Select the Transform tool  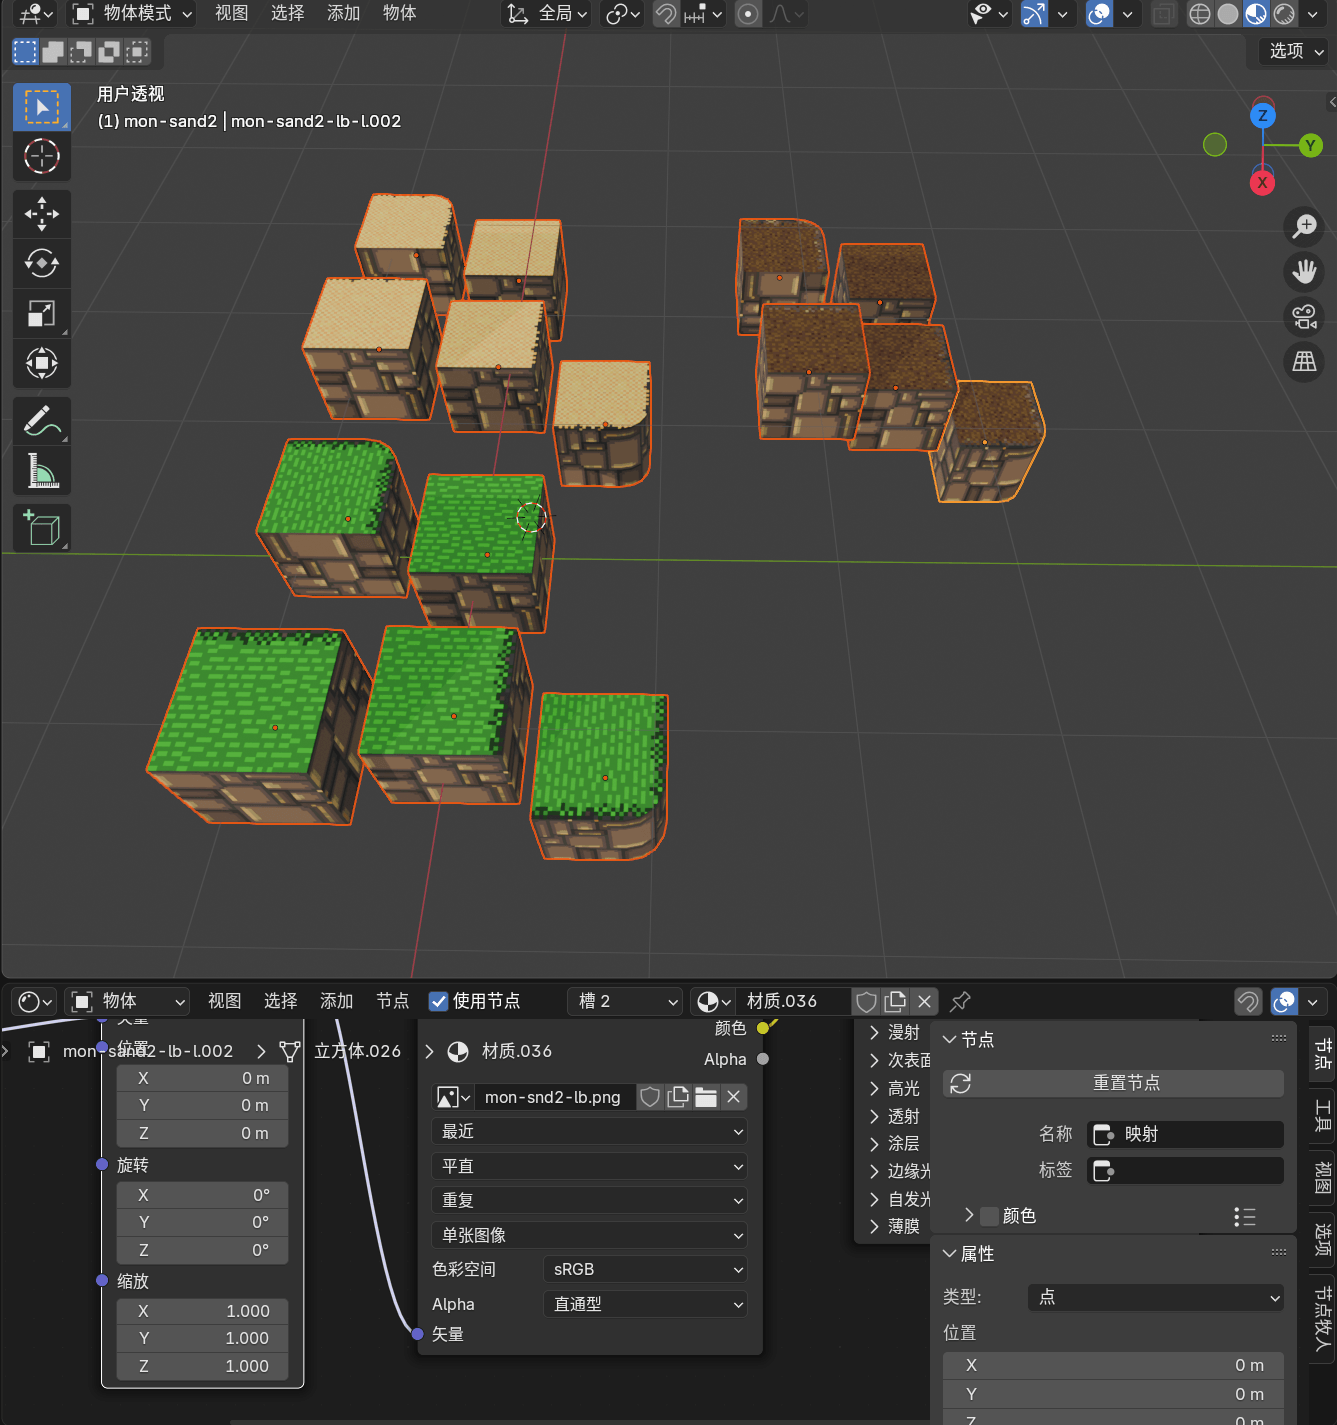tap(42, 363)
